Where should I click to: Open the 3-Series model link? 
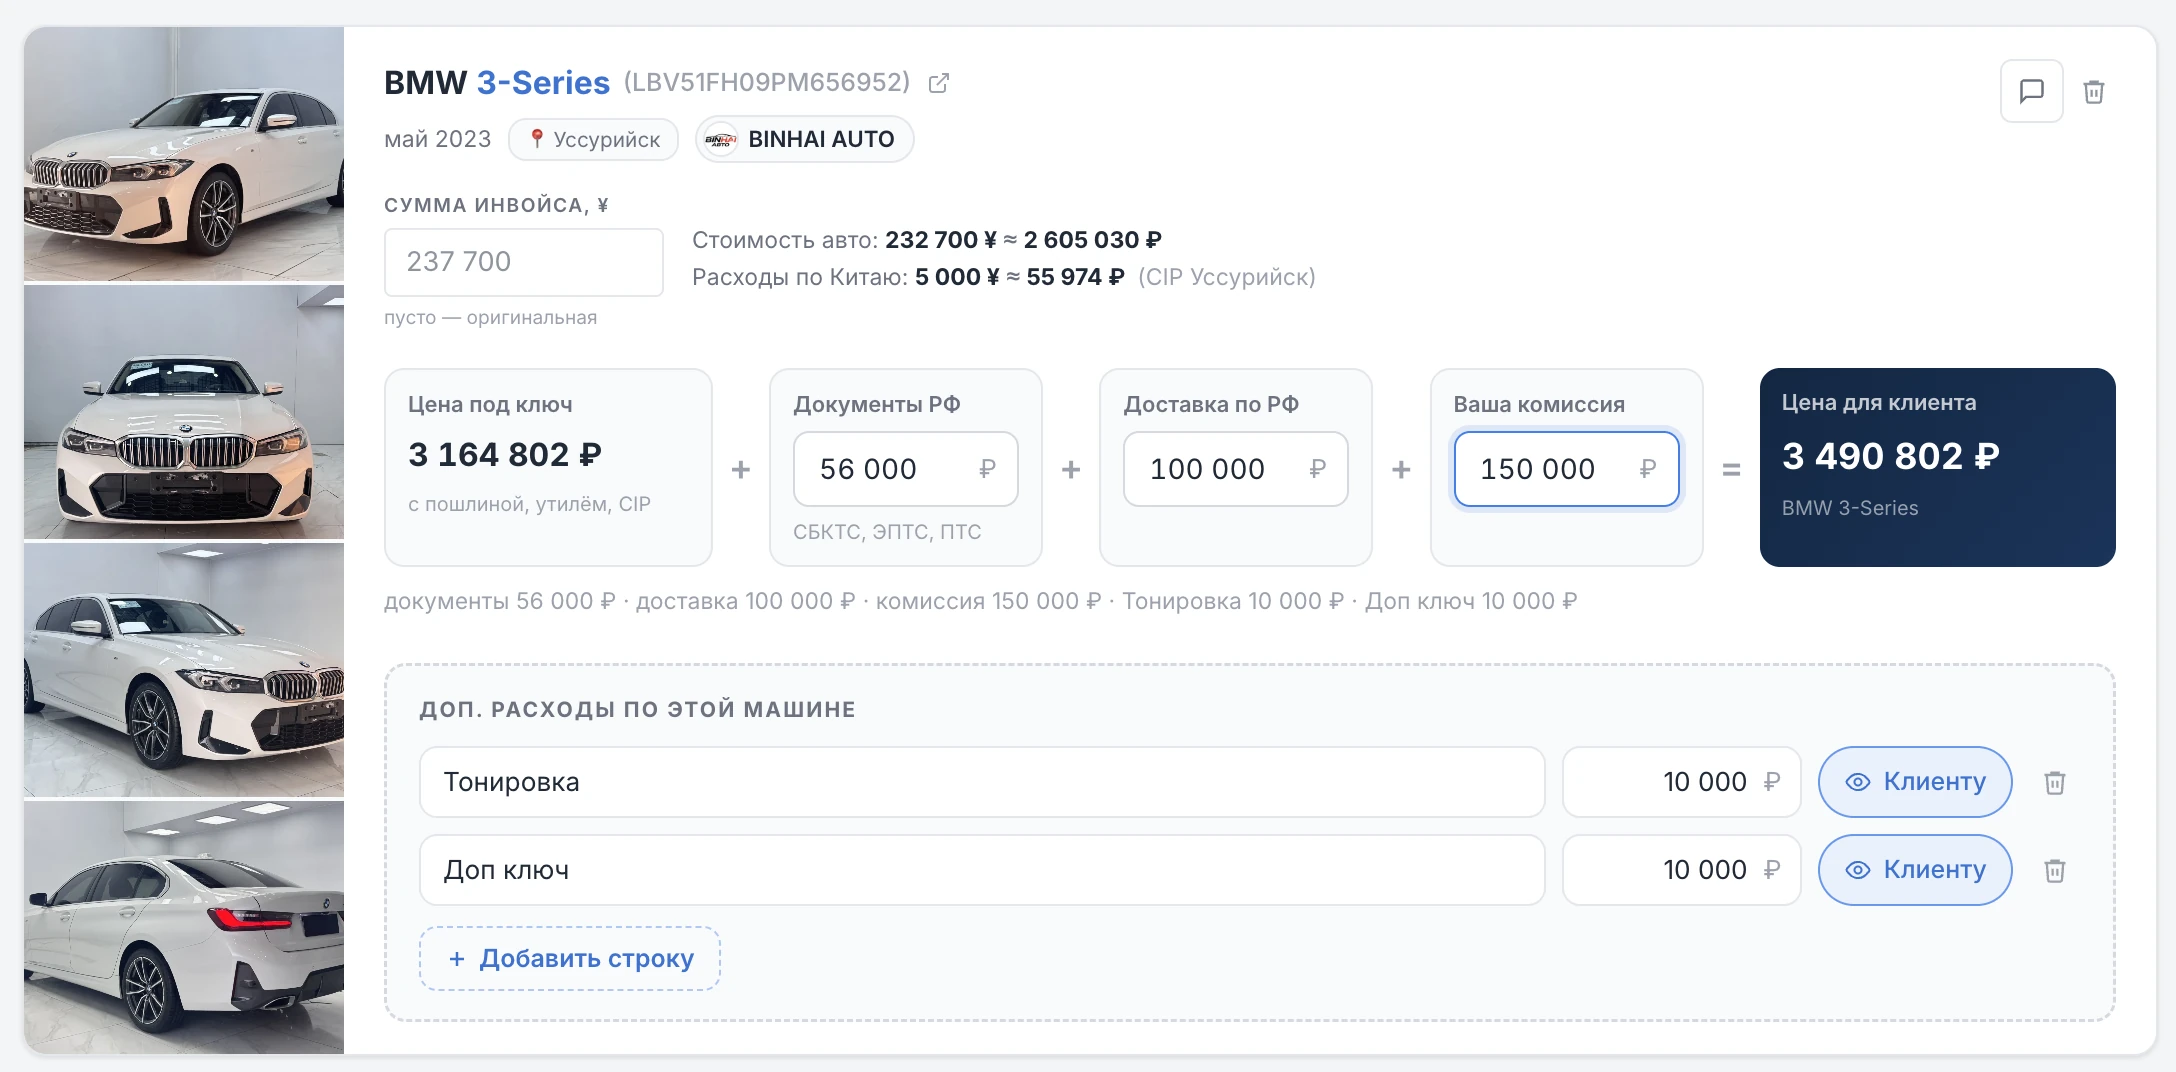pyautogui.click(x=543, y=82)
